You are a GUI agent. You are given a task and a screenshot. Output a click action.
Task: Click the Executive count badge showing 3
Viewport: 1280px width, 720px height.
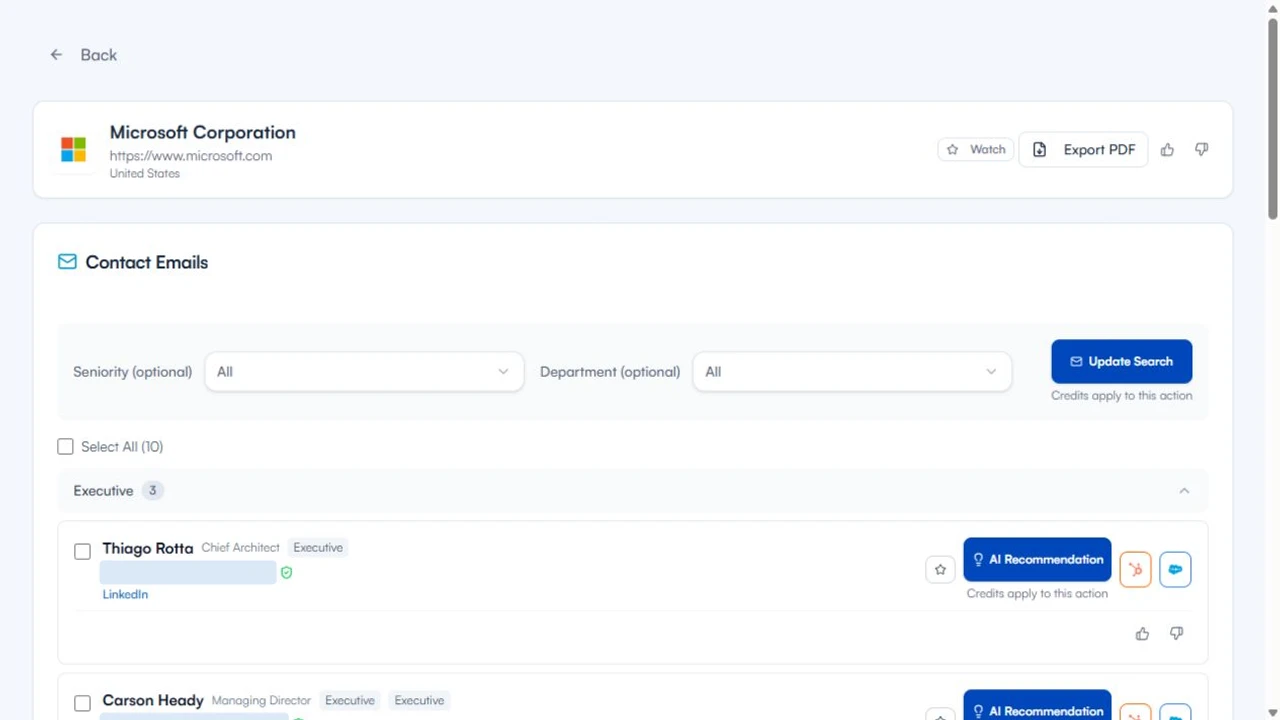tap(152, 491)
